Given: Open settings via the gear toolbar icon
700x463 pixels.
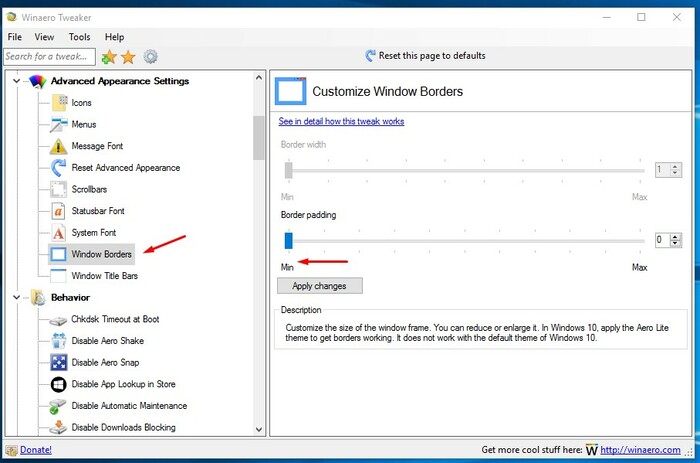Looking at the screenshot, I should pos(150,57).
